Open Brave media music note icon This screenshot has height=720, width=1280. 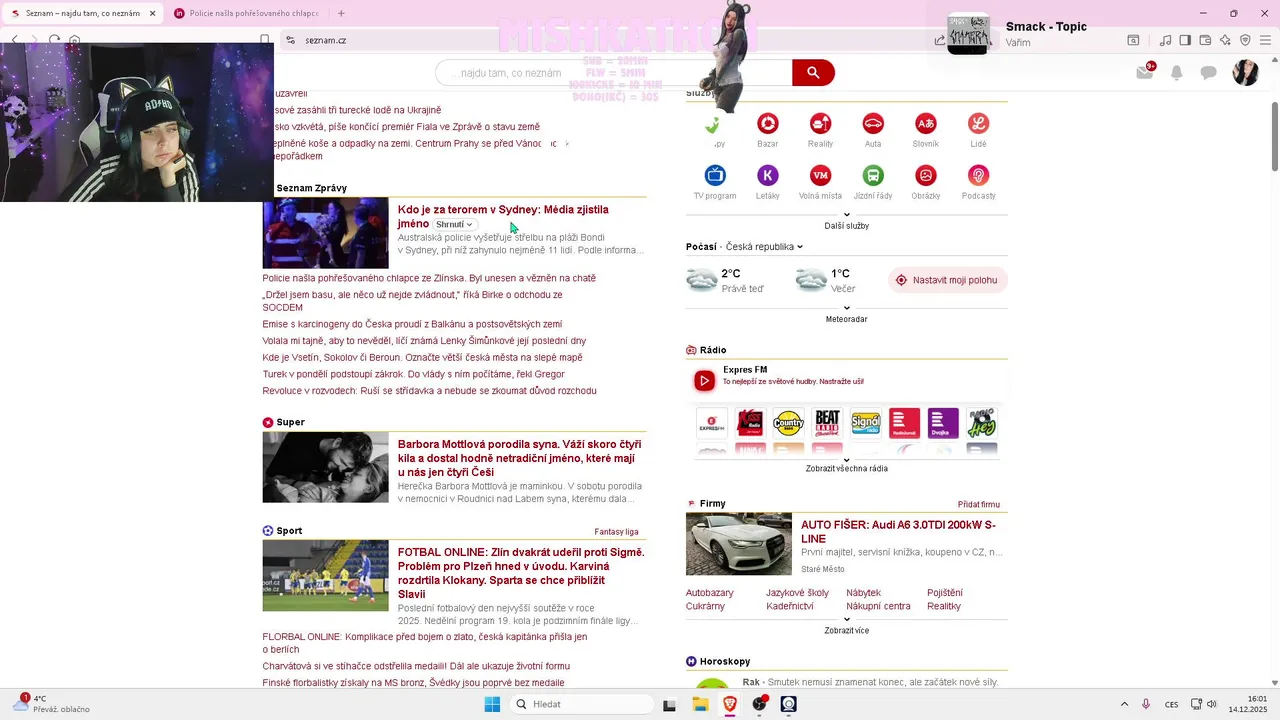point(1165,40)
